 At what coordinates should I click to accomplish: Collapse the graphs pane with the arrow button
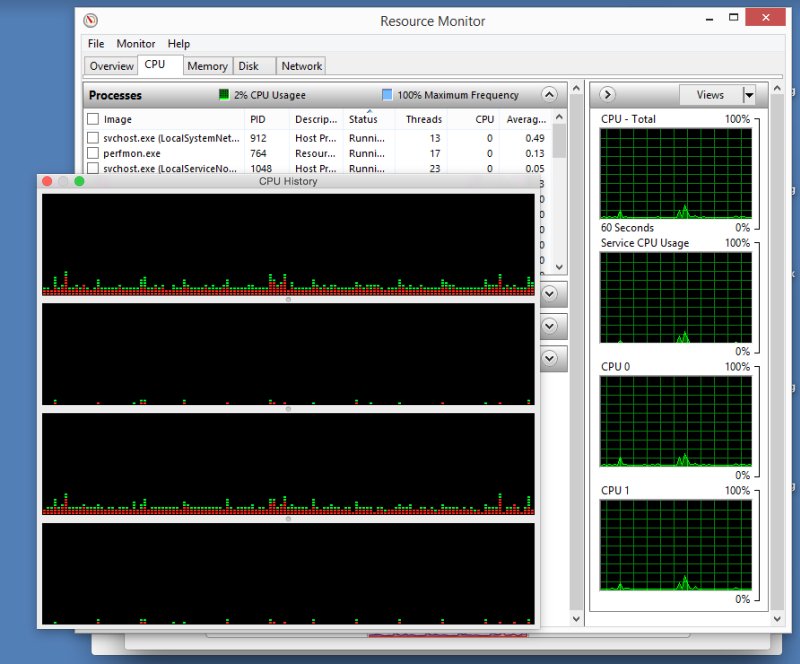[x=606, y=95]
